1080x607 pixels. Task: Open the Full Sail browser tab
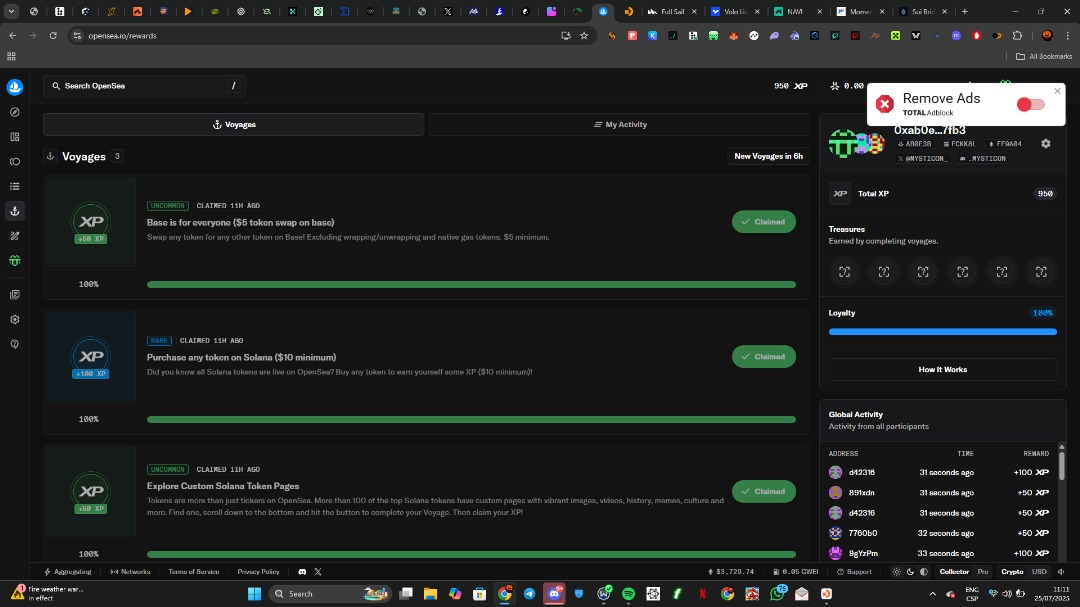[672, 12]
